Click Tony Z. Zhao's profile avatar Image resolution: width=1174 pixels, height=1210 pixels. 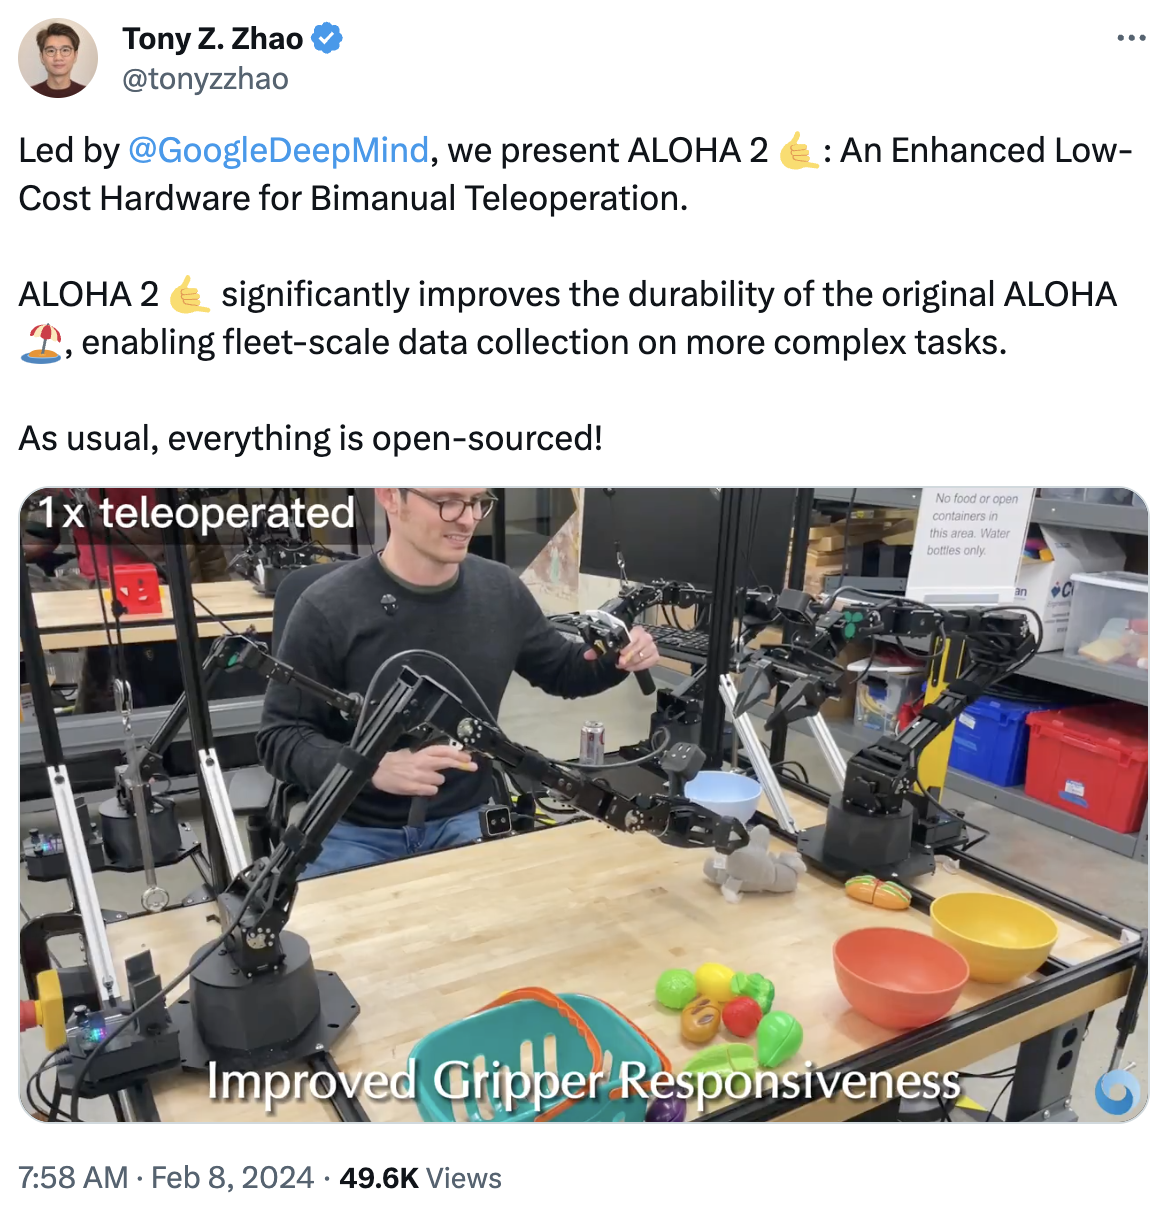tap(58, 57)
